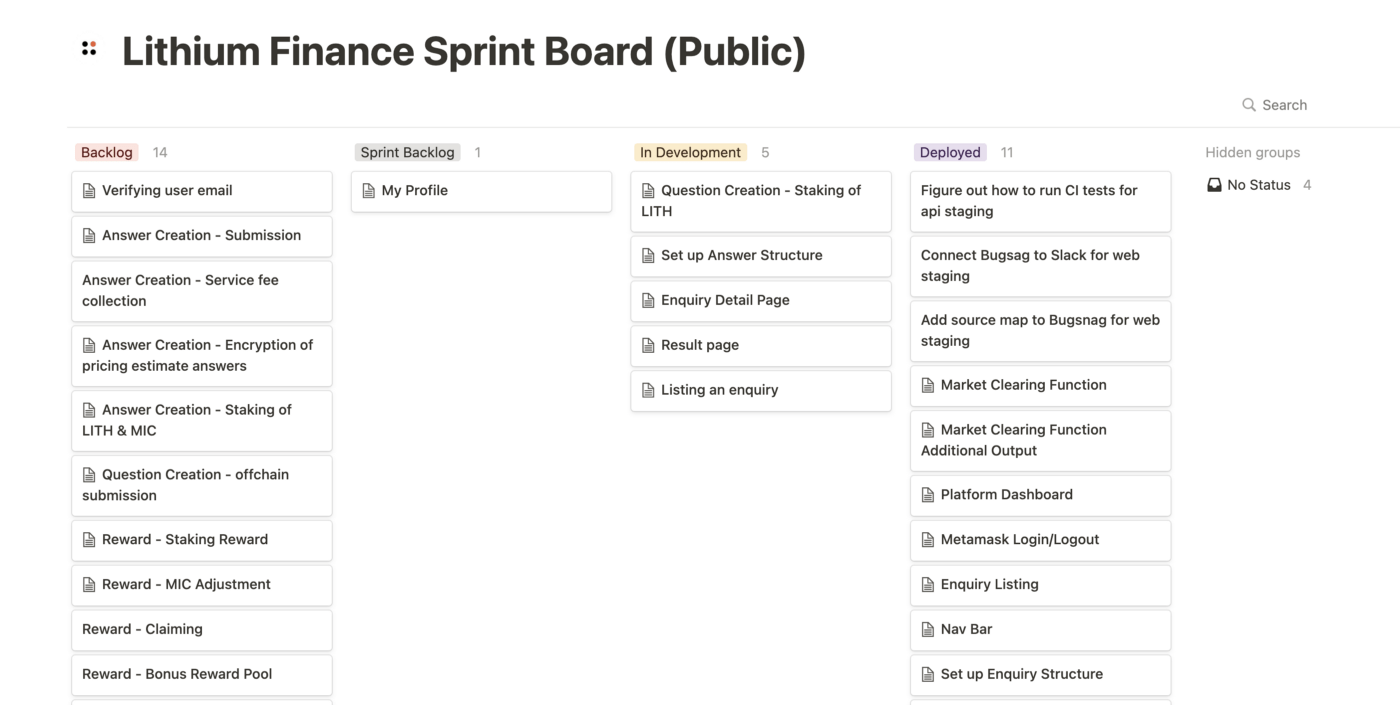Open the Enquiry Listing title text
This screenshot has height=705, width=1400.
pyautogui.click(x=990, y=584)
